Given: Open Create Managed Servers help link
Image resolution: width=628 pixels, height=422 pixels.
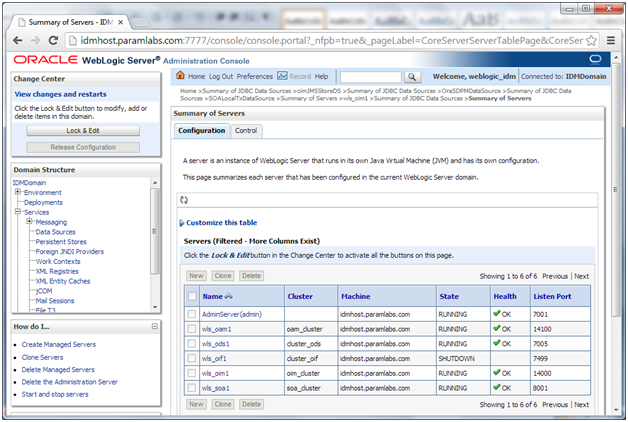Looking at the screenshot, I should point(58,344).
